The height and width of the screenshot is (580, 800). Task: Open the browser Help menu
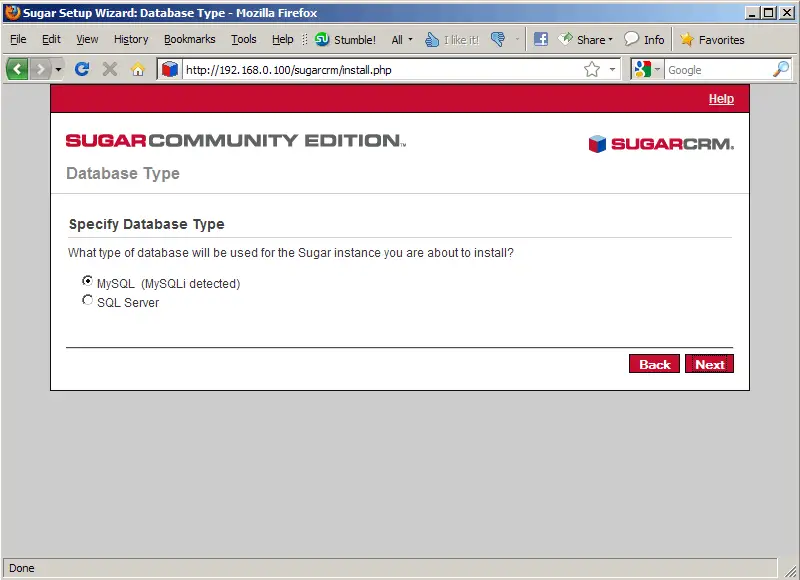coord(283,39)
